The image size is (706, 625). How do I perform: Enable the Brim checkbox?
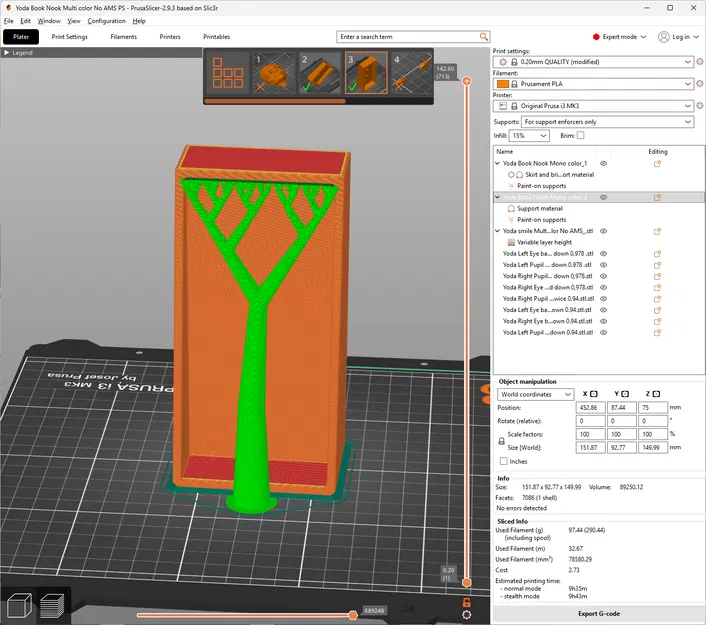click(580, 135)
